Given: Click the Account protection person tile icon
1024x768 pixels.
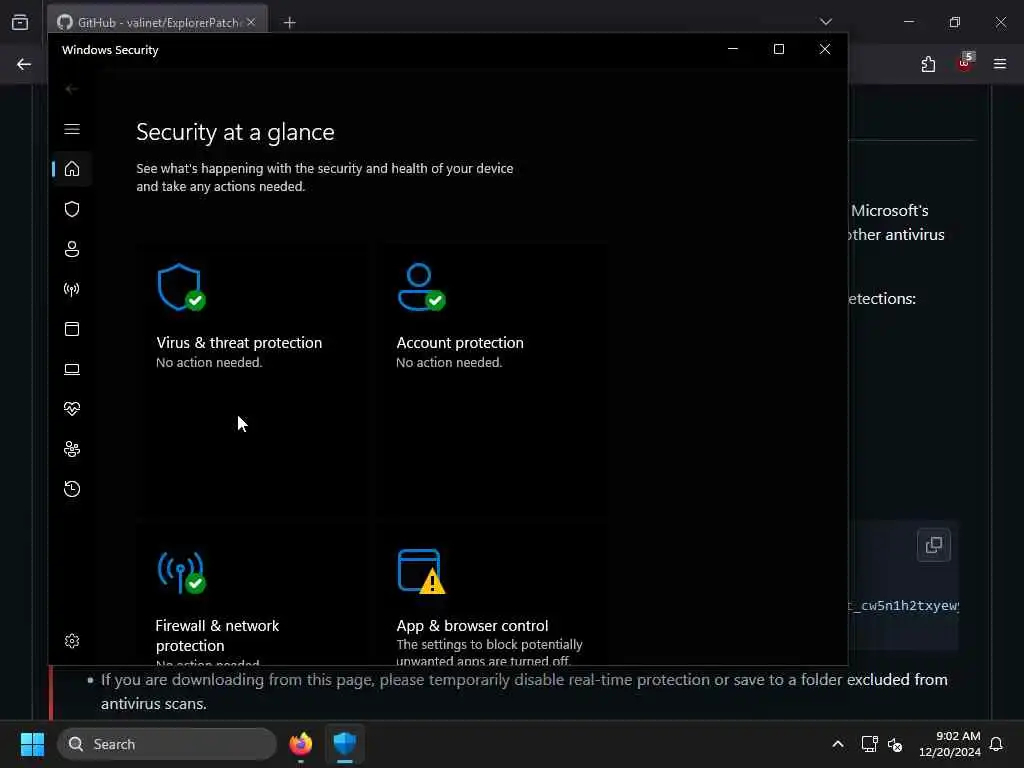Looking at the screenshot, I should pos(421,287).
